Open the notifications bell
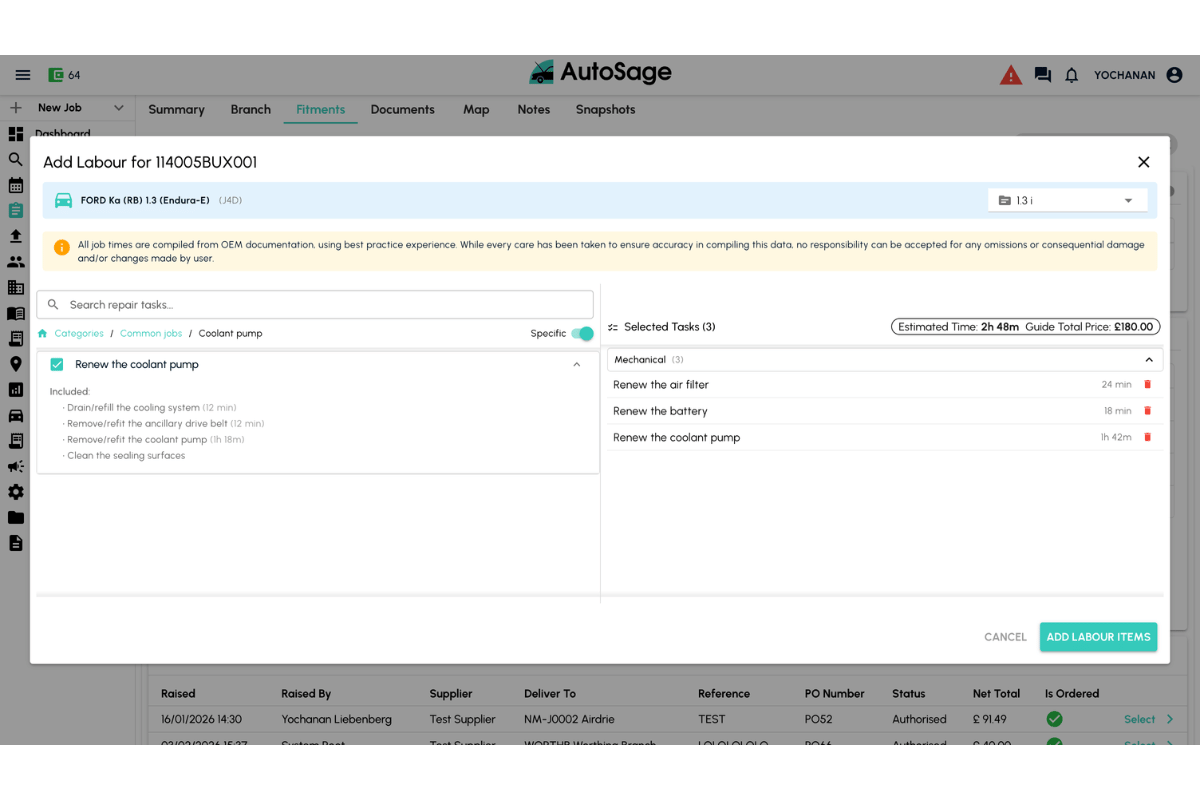Viewport: 1200px width, 800px height. (x=1071, y=75)
